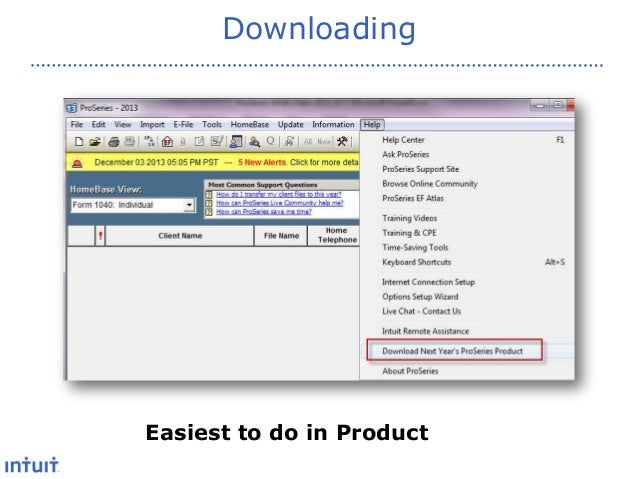Click the red exclamation column header
This screenshot has width=638, height=479.
[x=100, y=236]
